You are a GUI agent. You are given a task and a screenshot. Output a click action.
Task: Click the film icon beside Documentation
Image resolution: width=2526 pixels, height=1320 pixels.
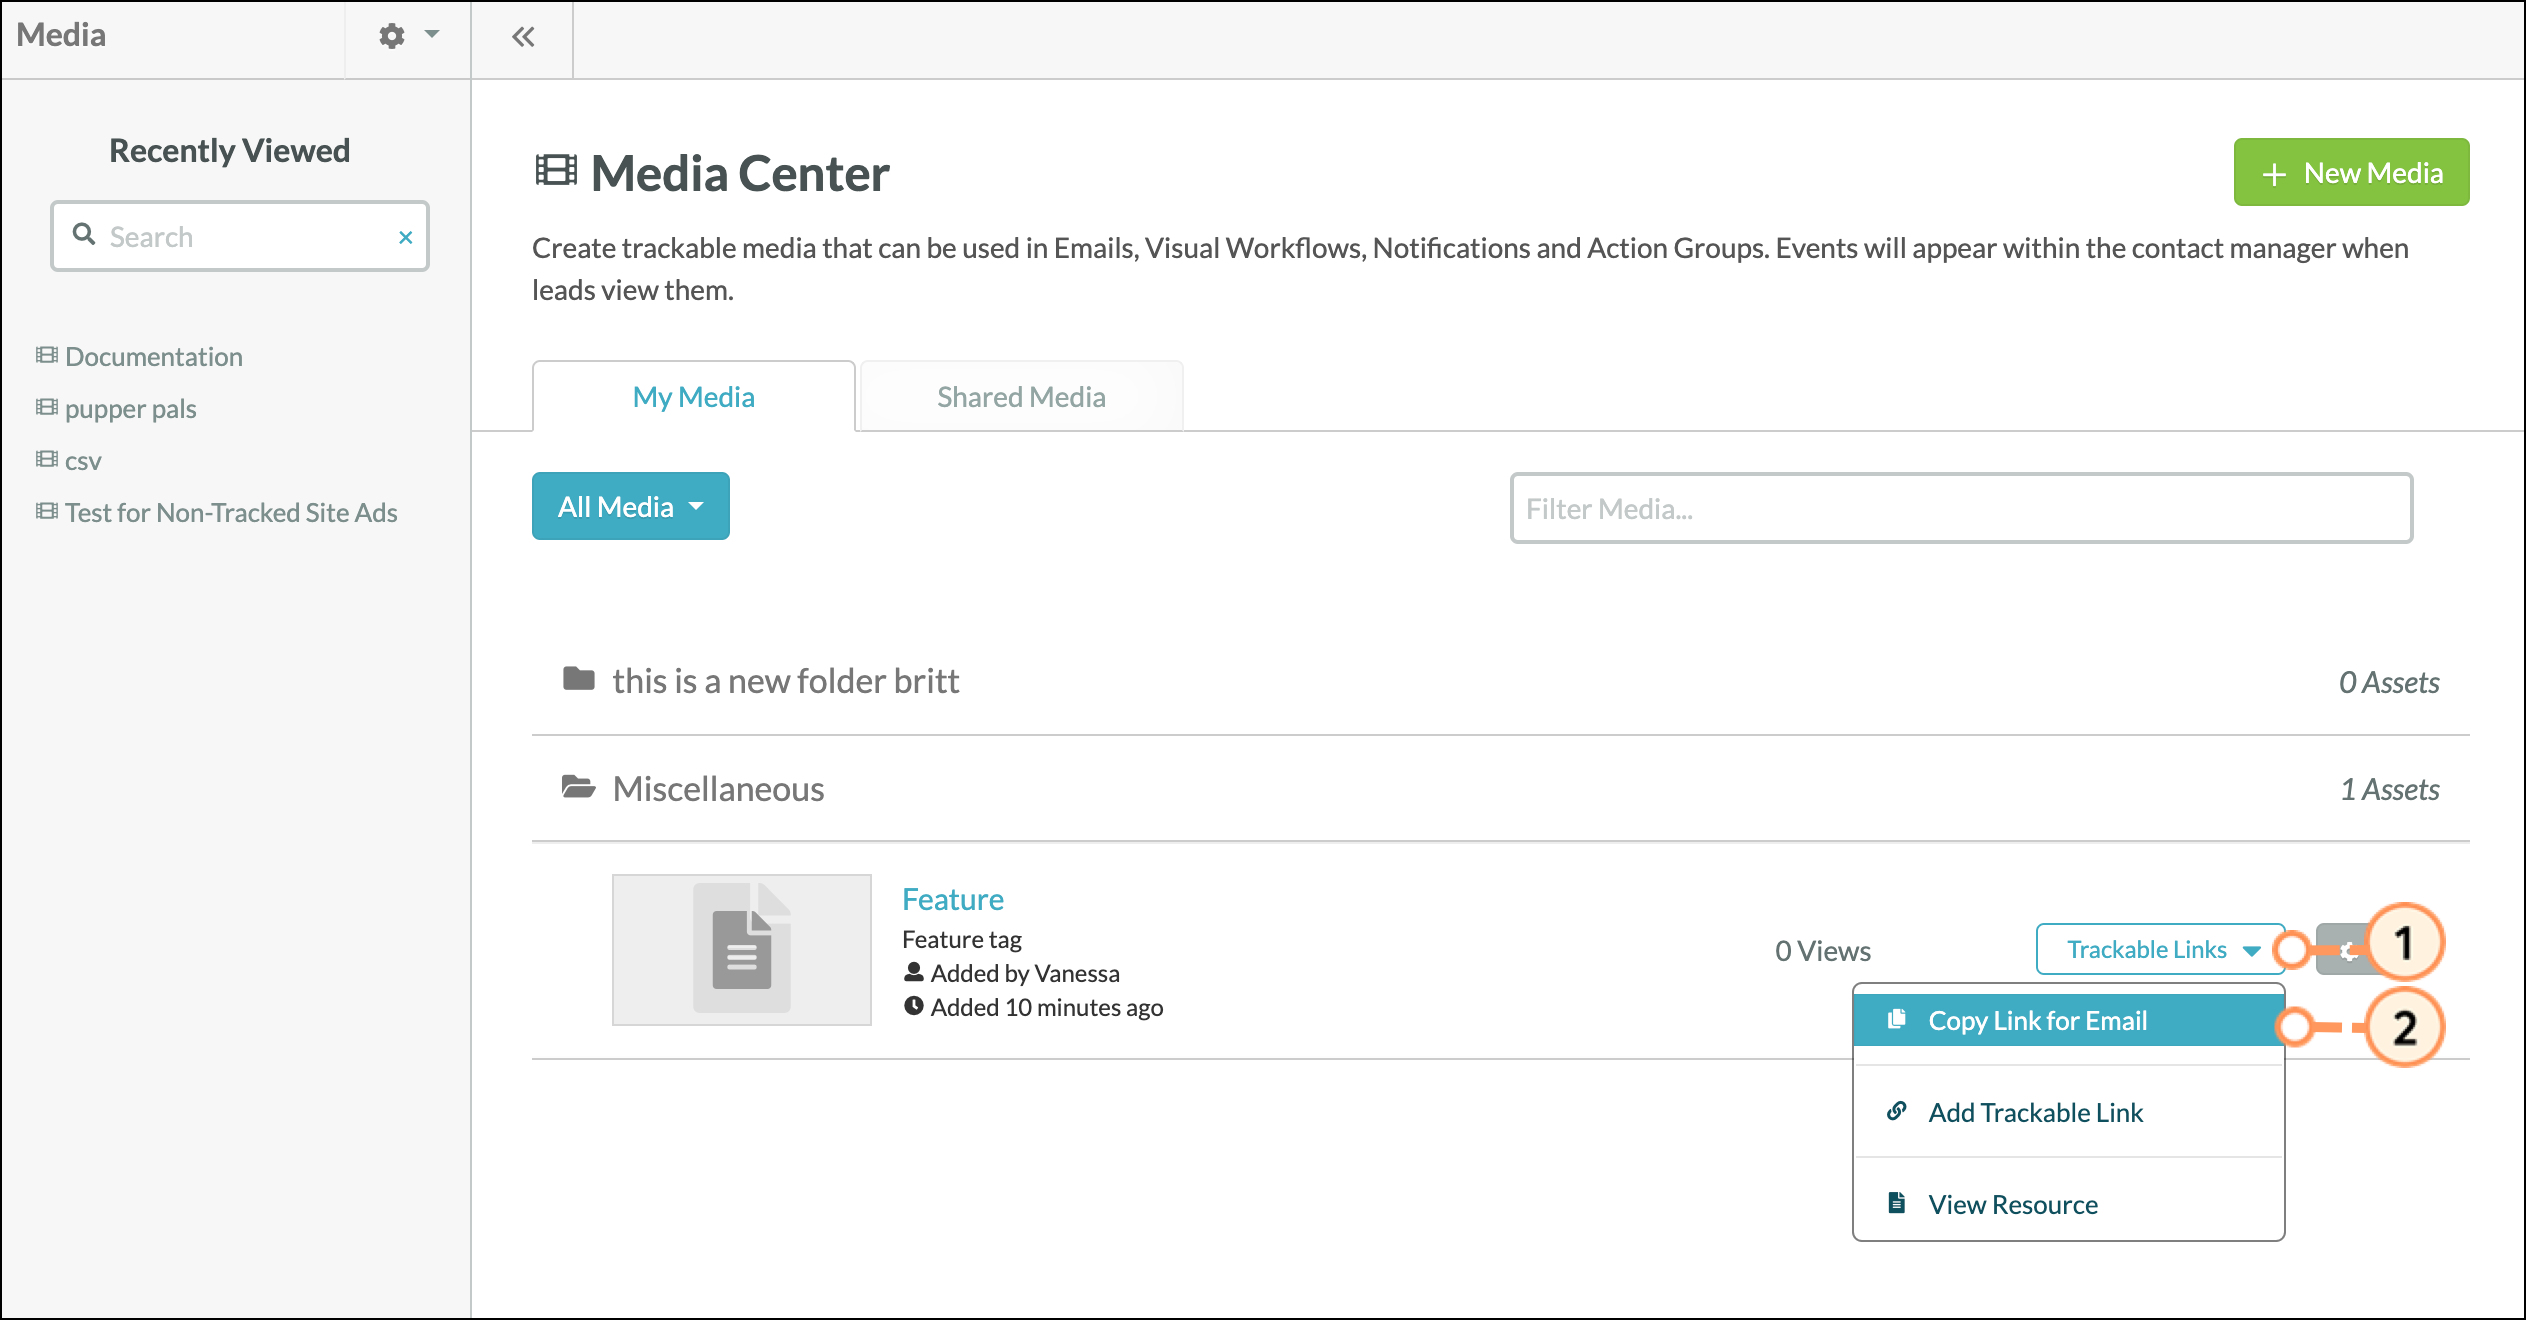(x=47, y=355)
